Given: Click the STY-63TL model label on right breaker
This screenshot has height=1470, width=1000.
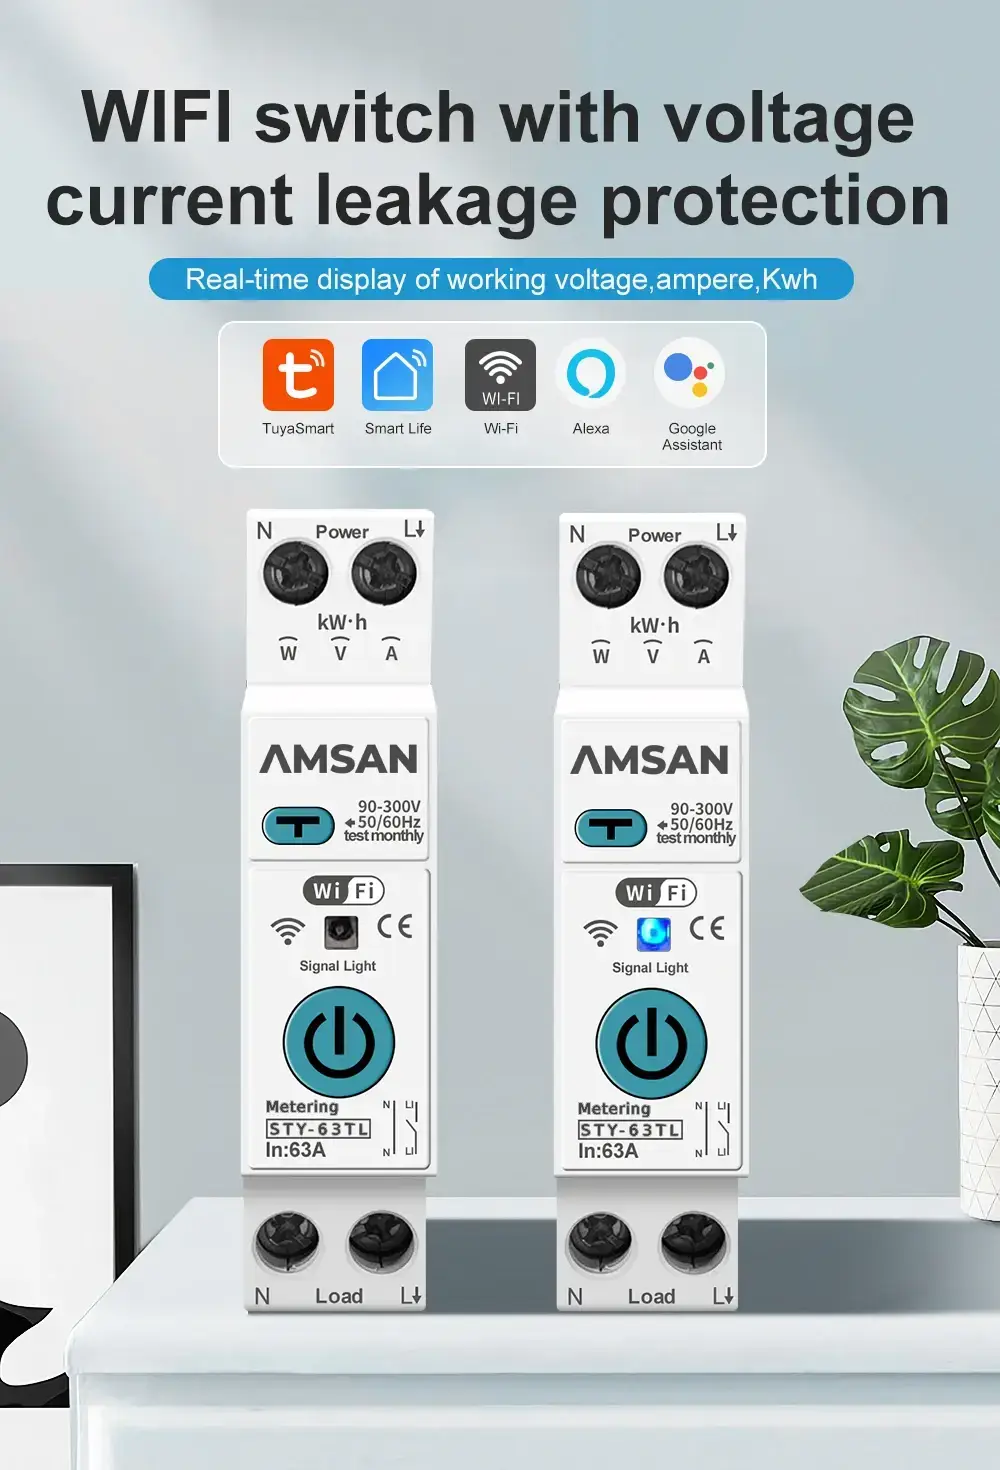Looking at the screenshot, I should pos(630,1130).
